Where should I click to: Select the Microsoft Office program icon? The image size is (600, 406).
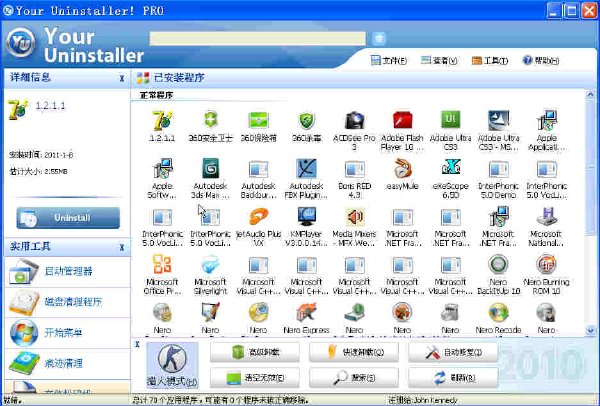click(x=162, y=264)
